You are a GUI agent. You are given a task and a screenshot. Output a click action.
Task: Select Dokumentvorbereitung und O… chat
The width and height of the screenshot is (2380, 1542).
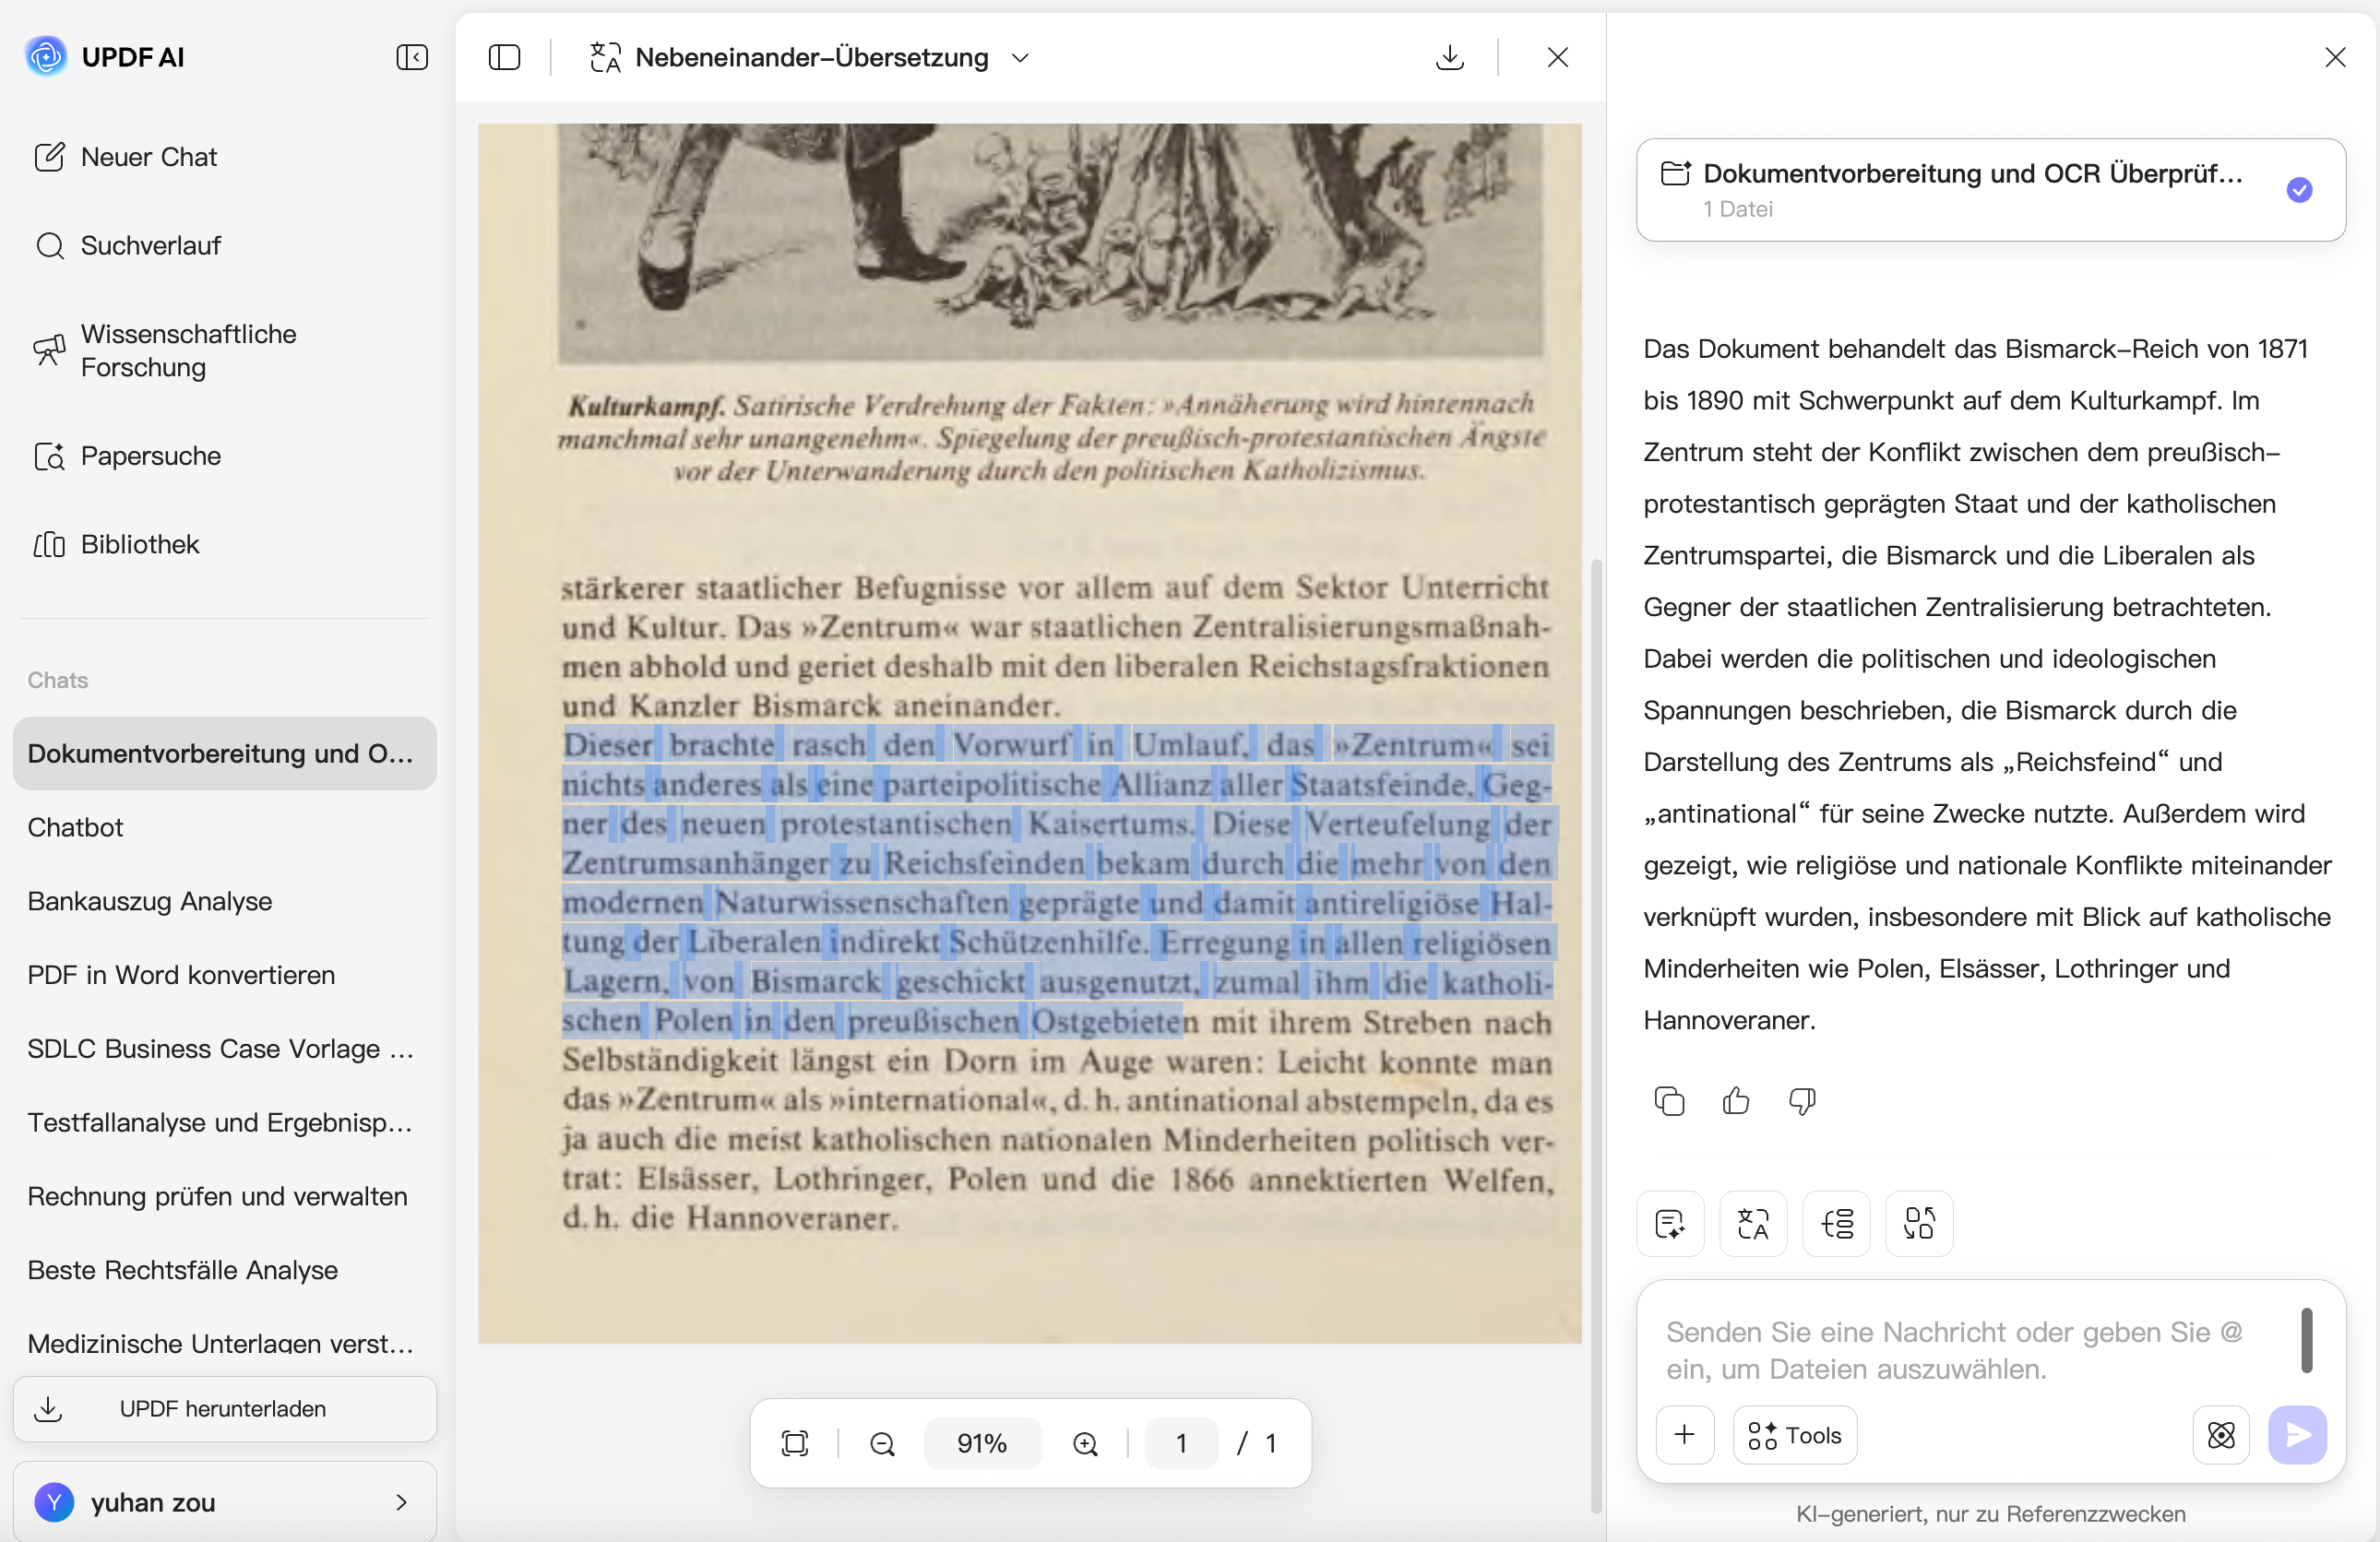click(x=224, y=753)
